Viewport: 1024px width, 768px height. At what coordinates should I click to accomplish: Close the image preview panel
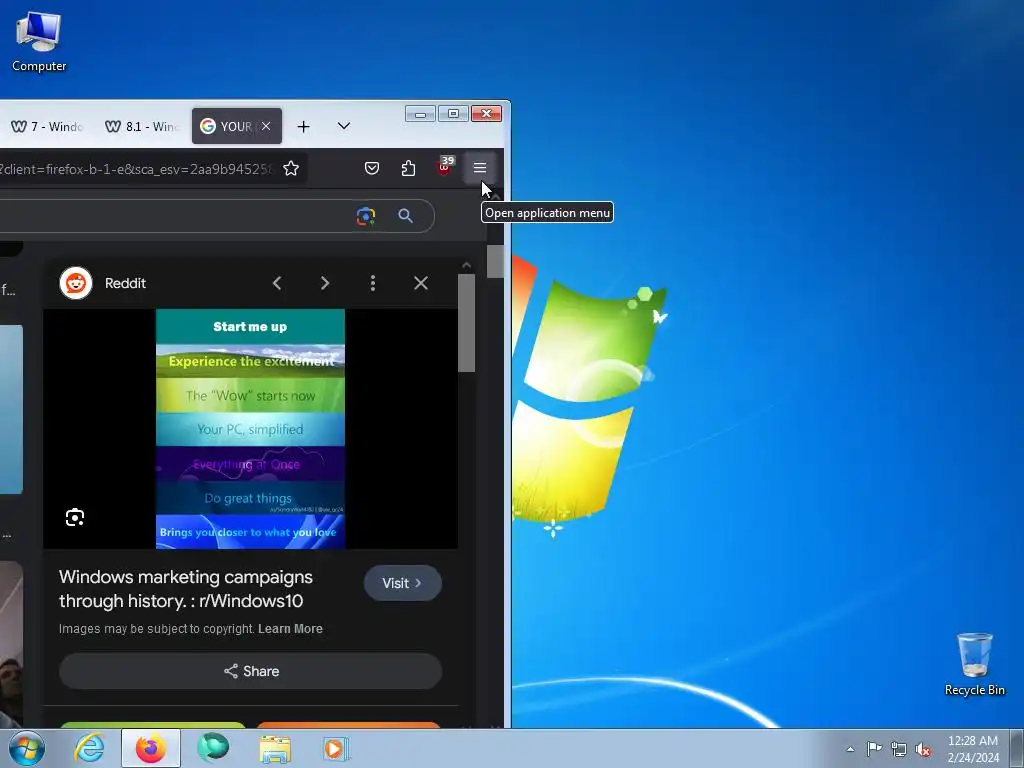click(x=421, y=283)
